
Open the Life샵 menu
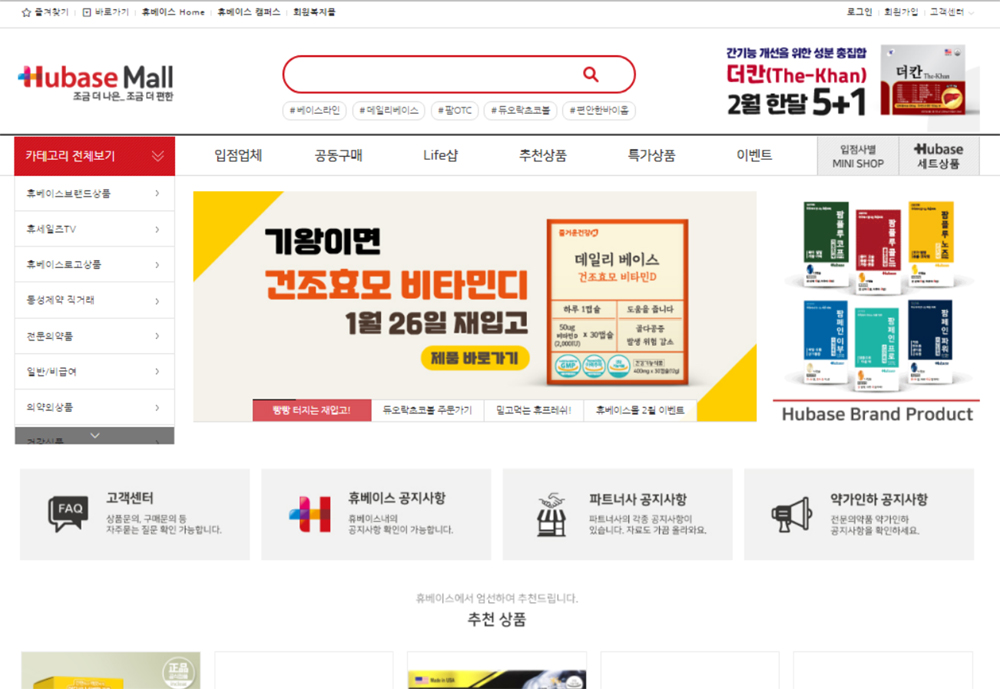point(441,156)
